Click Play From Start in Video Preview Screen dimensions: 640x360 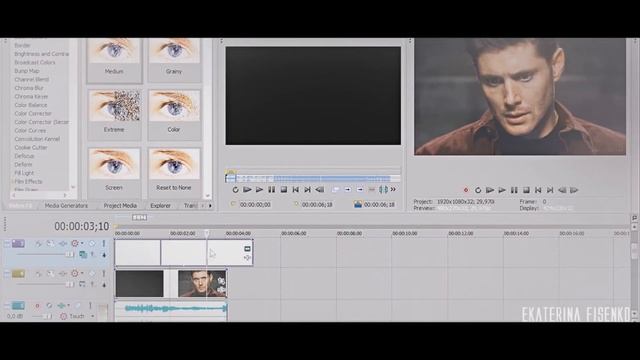[x=490, y=190]
